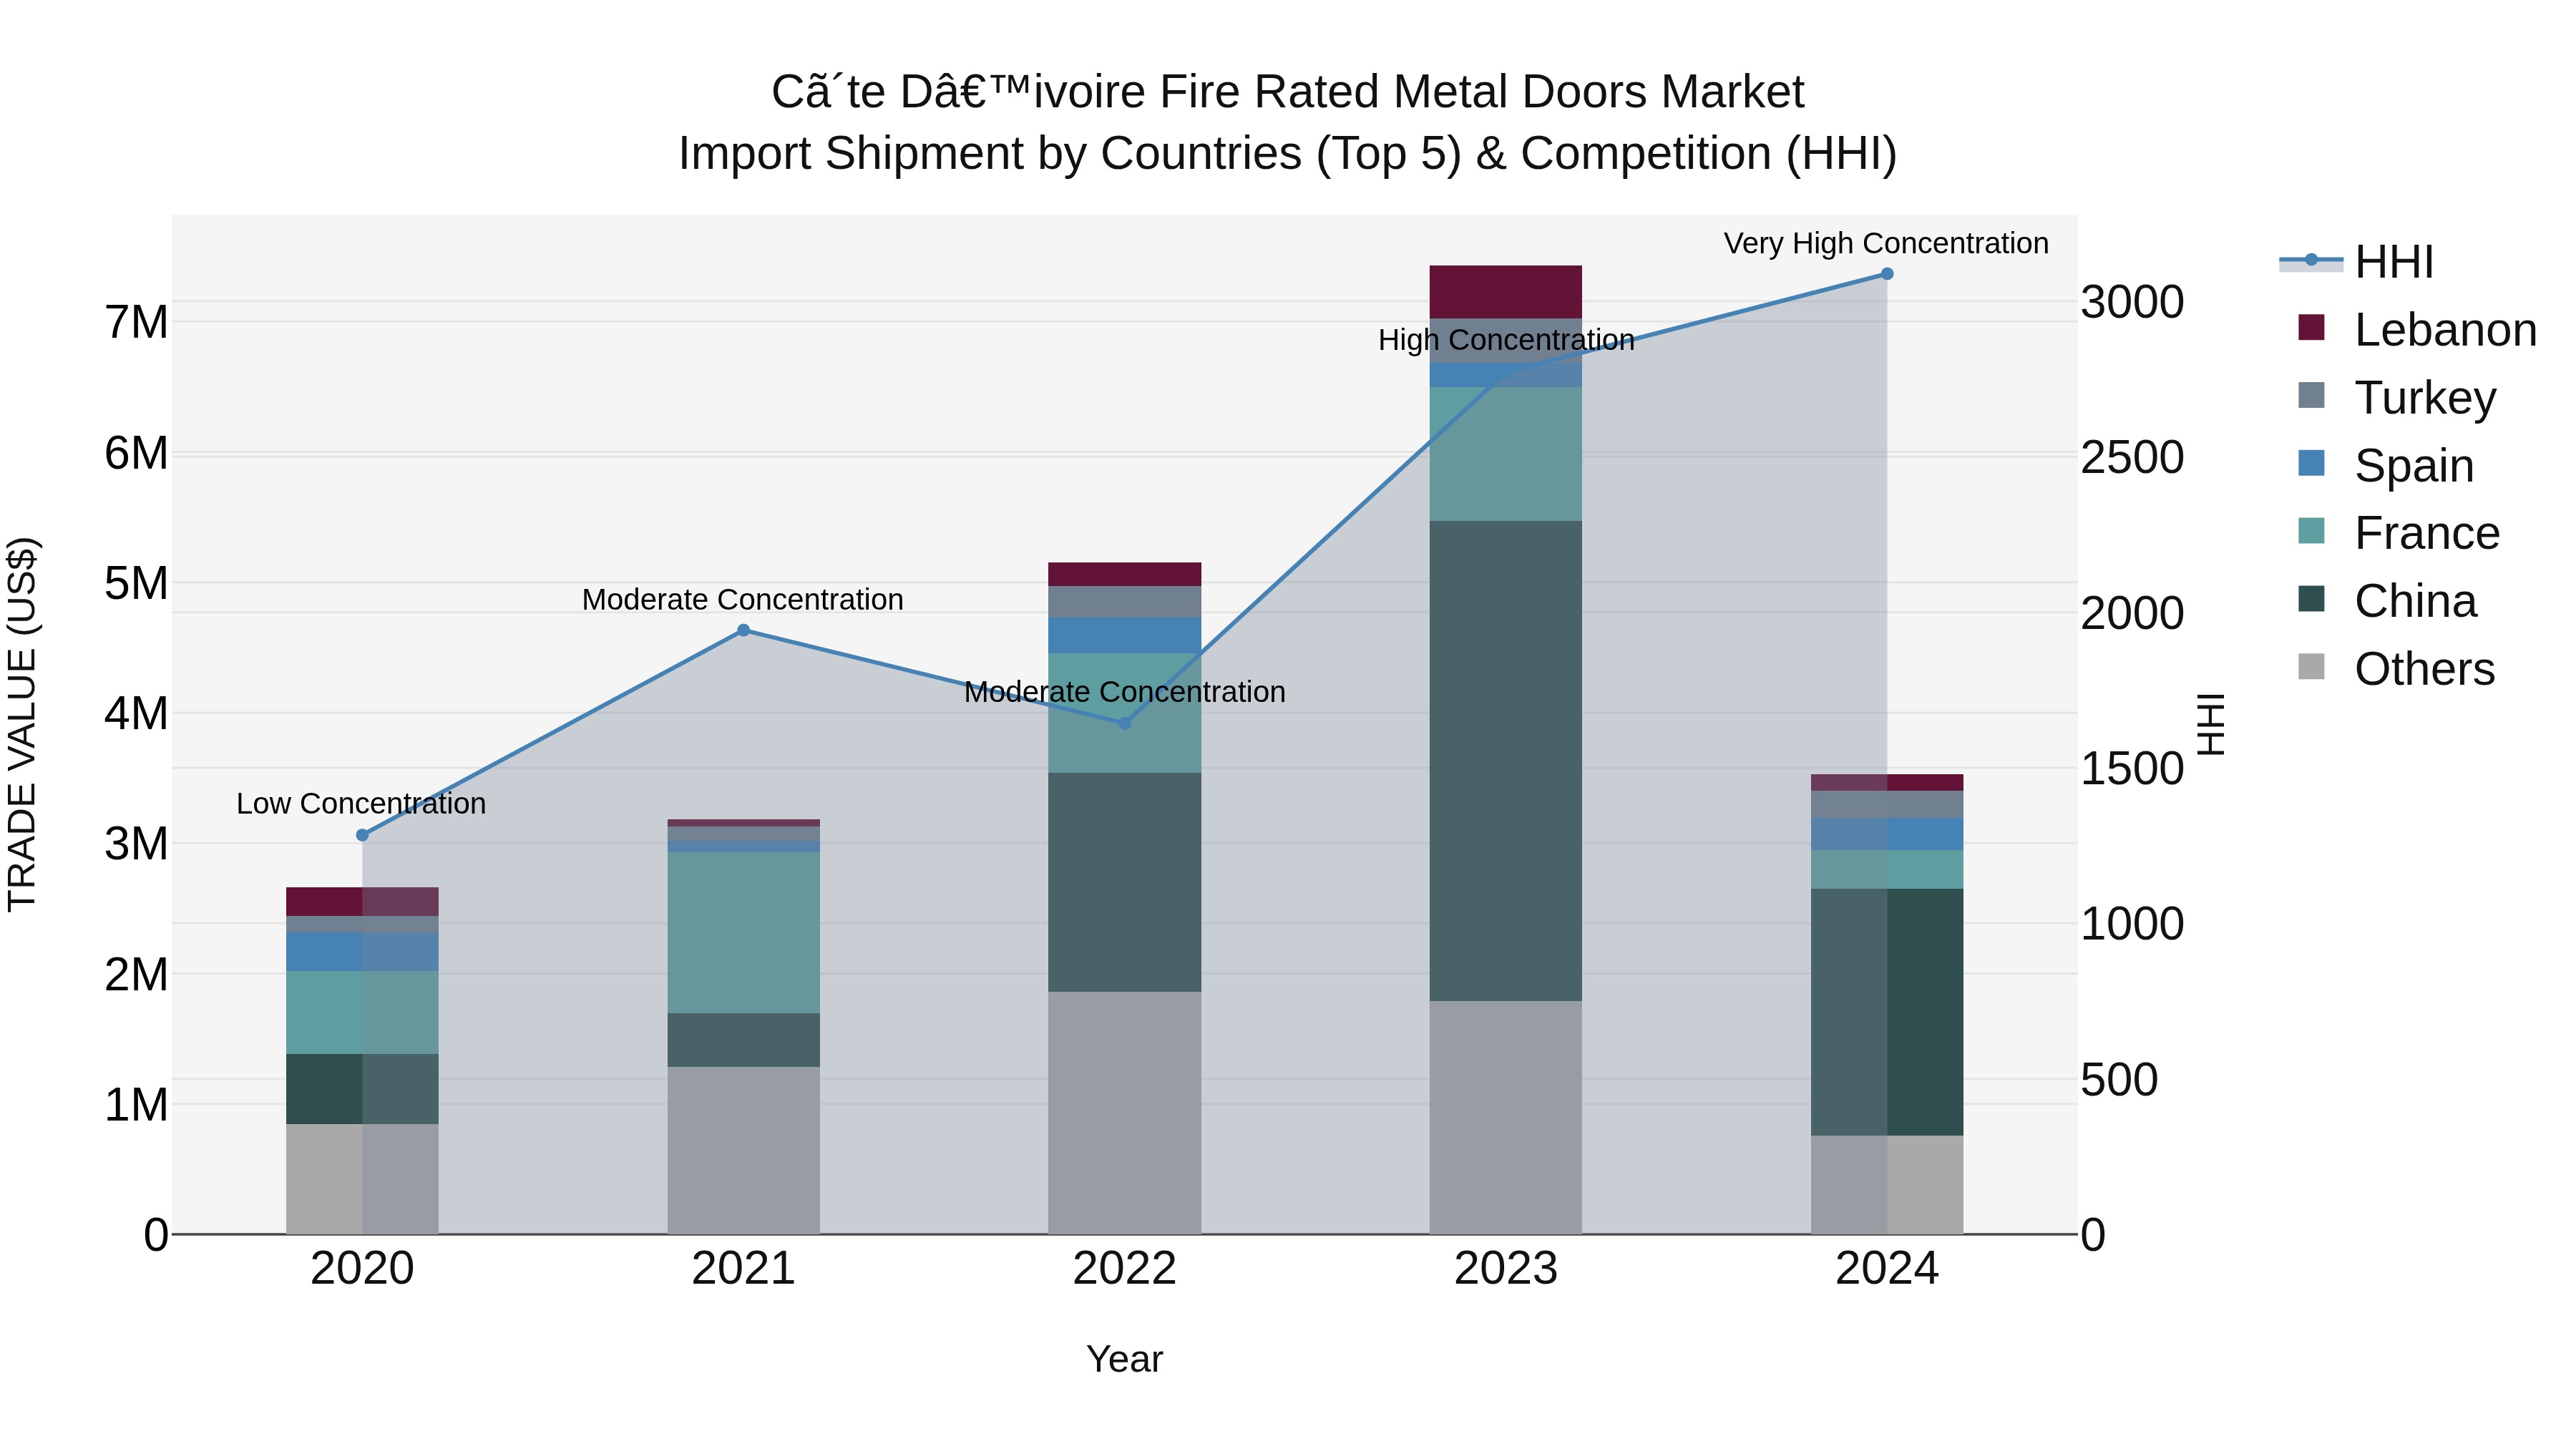The image size is (2576, 1449).
Task: Toggle Others series in the legend
Action: click(2396, 669)
